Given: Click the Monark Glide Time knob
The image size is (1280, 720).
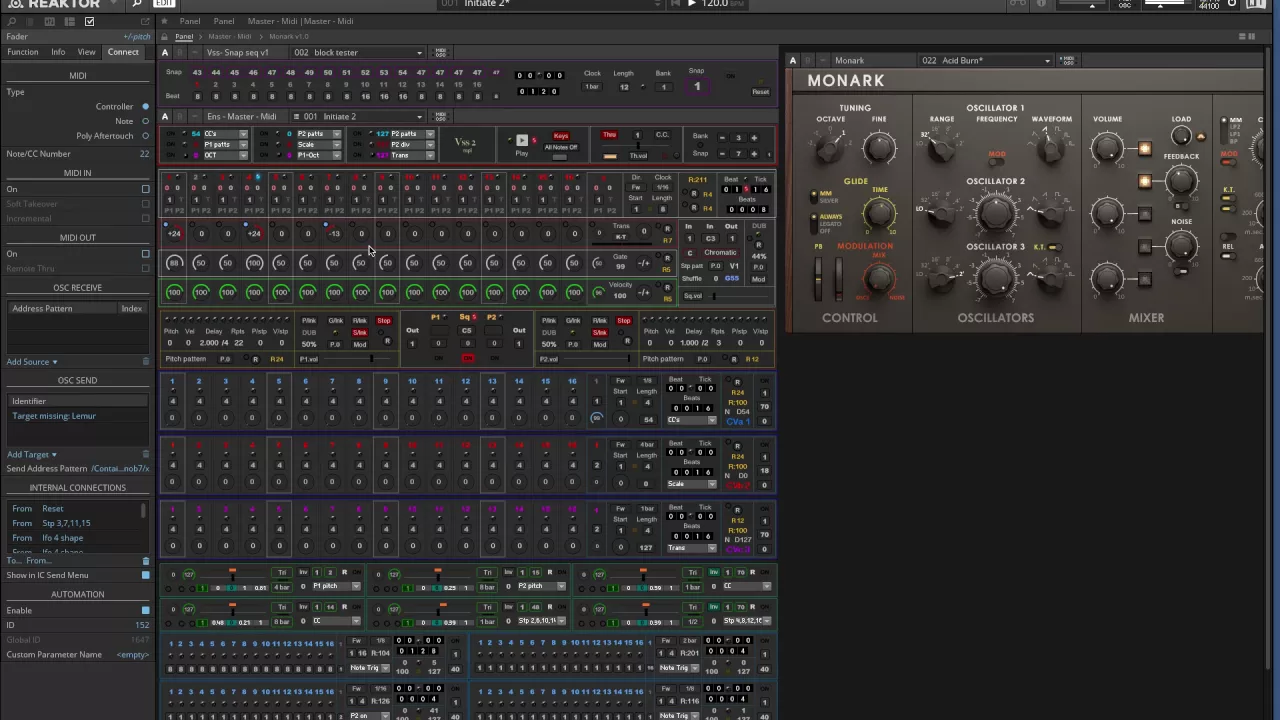Looking at the screenshot, I should click(x=879, y=213).
